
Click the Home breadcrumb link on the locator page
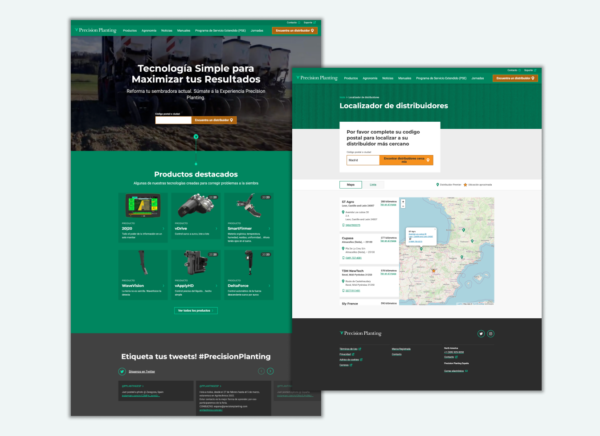pyautogui.click(x=342, y=98)
